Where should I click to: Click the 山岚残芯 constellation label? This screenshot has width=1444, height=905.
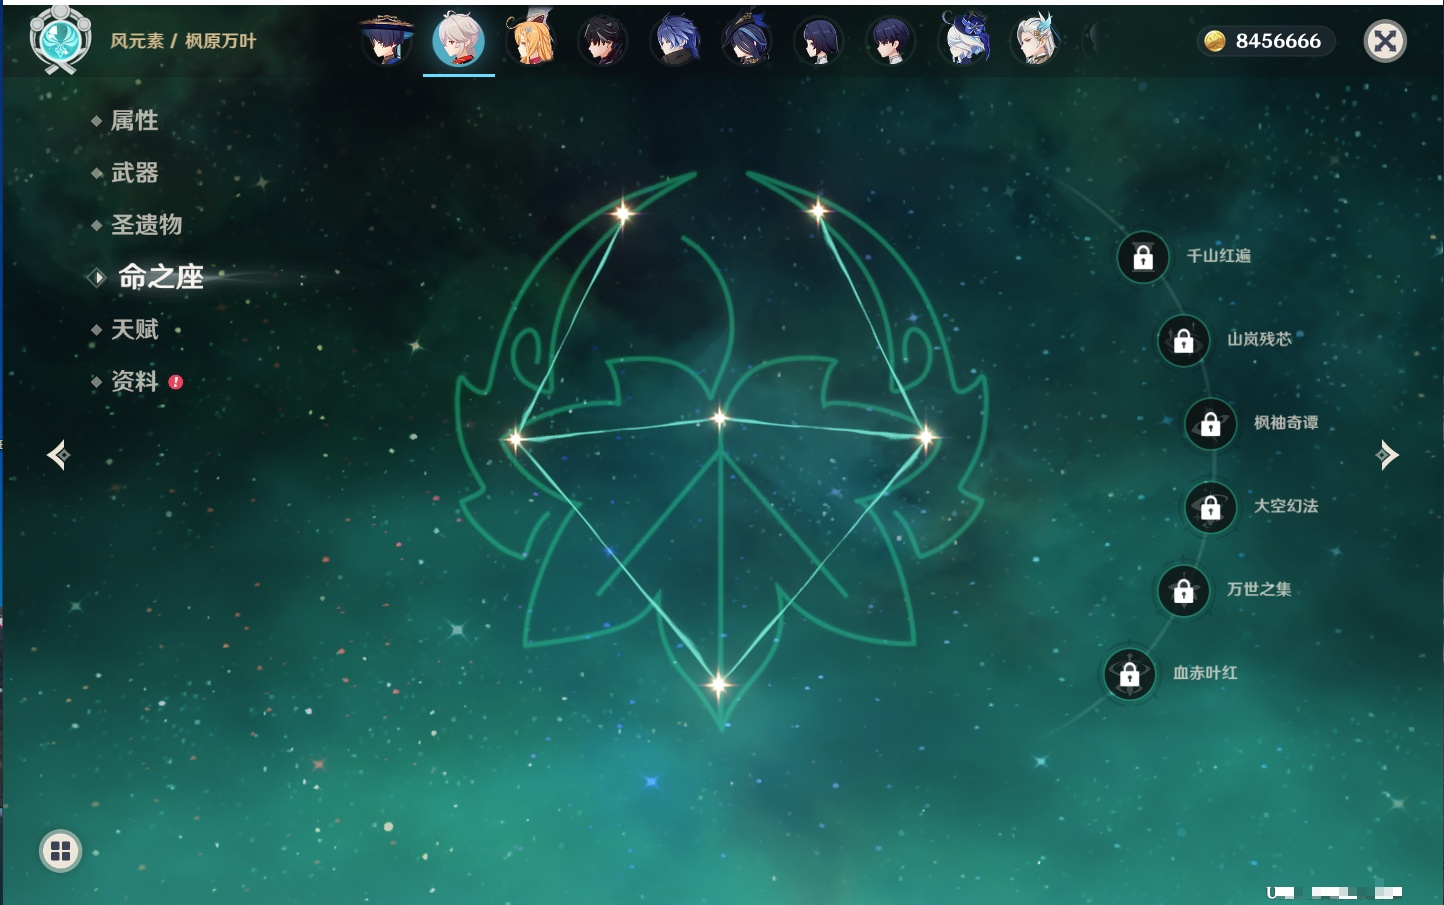(x=1259, y=339)
